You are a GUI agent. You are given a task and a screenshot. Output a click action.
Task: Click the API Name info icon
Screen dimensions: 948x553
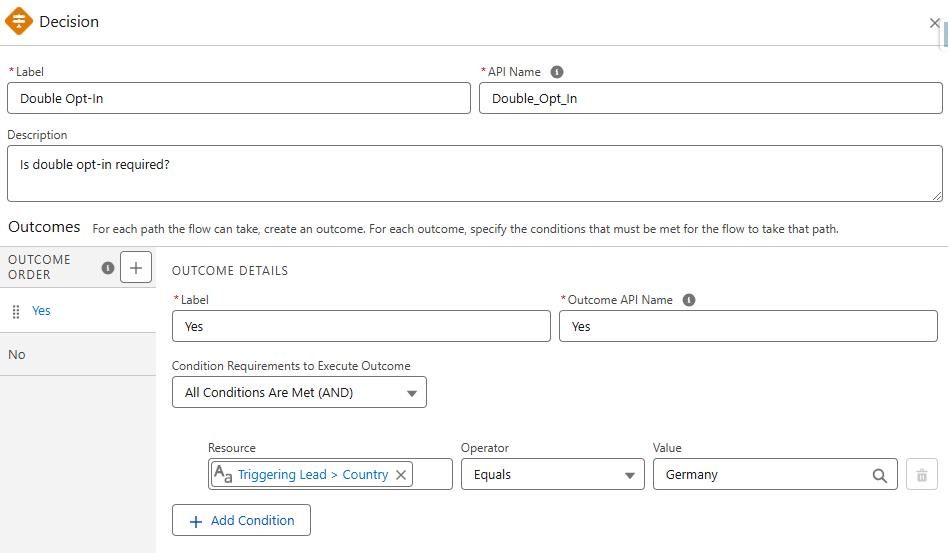557,72
